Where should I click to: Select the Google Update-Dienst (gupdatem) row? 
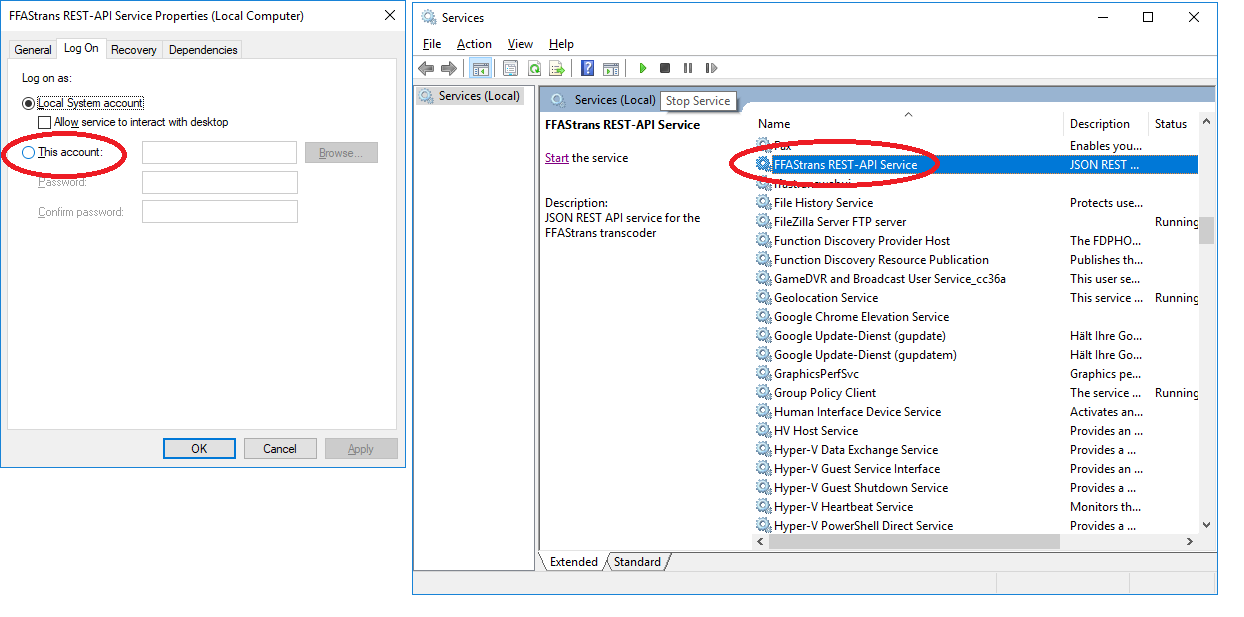(976, 355)
